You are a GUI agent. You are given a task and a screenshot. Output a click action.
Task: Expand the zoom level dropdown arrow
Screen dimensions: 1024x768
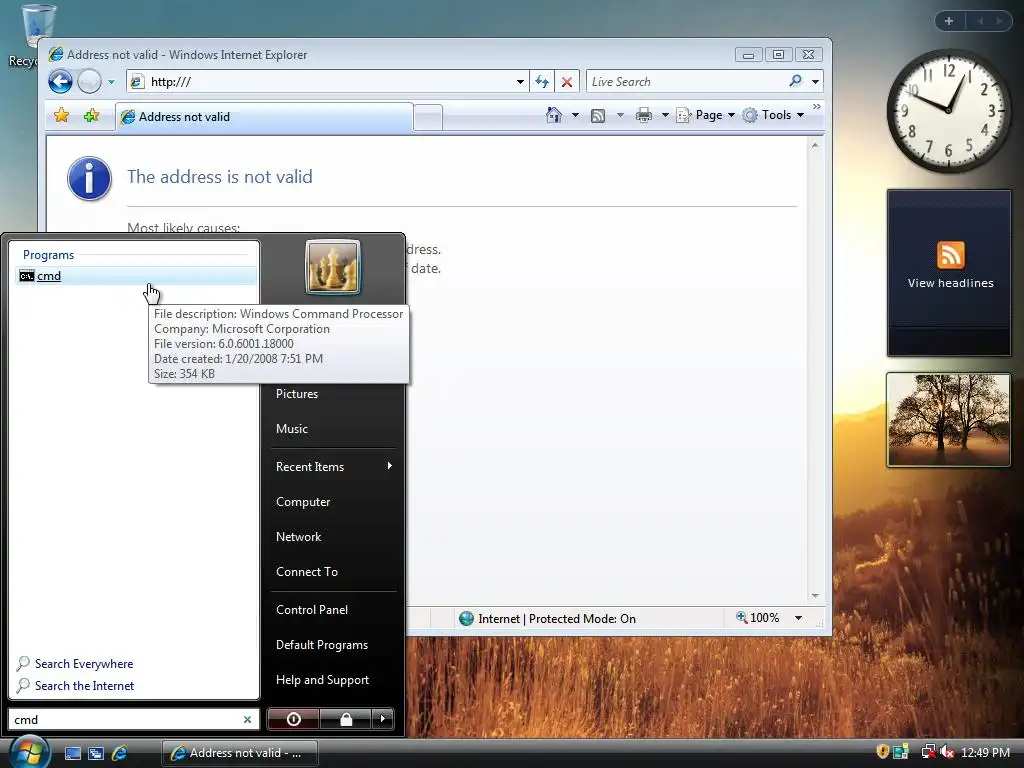[798, 618]
